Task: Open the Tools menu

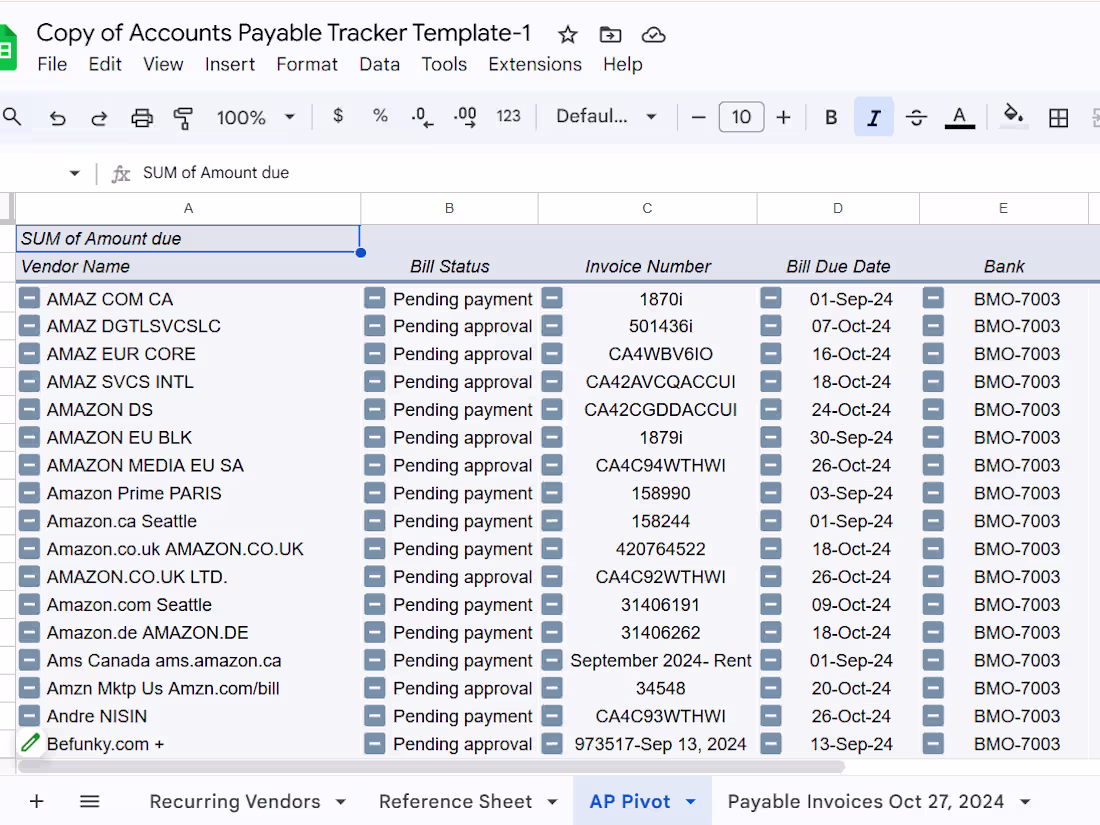Action: point(443,65)
